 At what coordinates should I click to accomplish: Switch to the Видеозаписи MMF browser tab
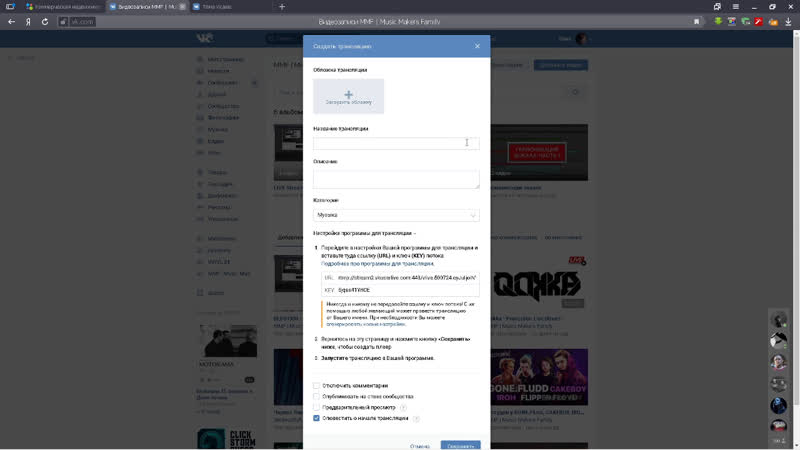click(x=147, y=6)
